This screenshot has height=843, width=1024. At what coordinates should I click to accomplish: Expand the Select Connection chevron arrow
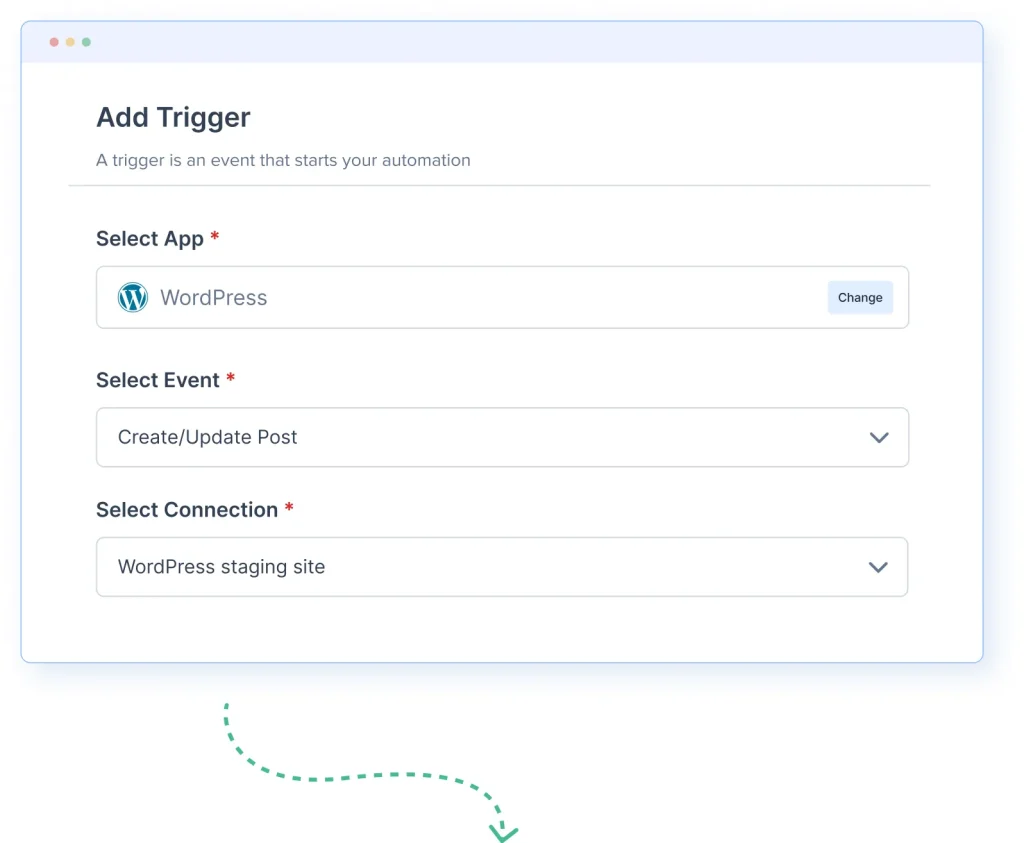click(x=878, y=567)
